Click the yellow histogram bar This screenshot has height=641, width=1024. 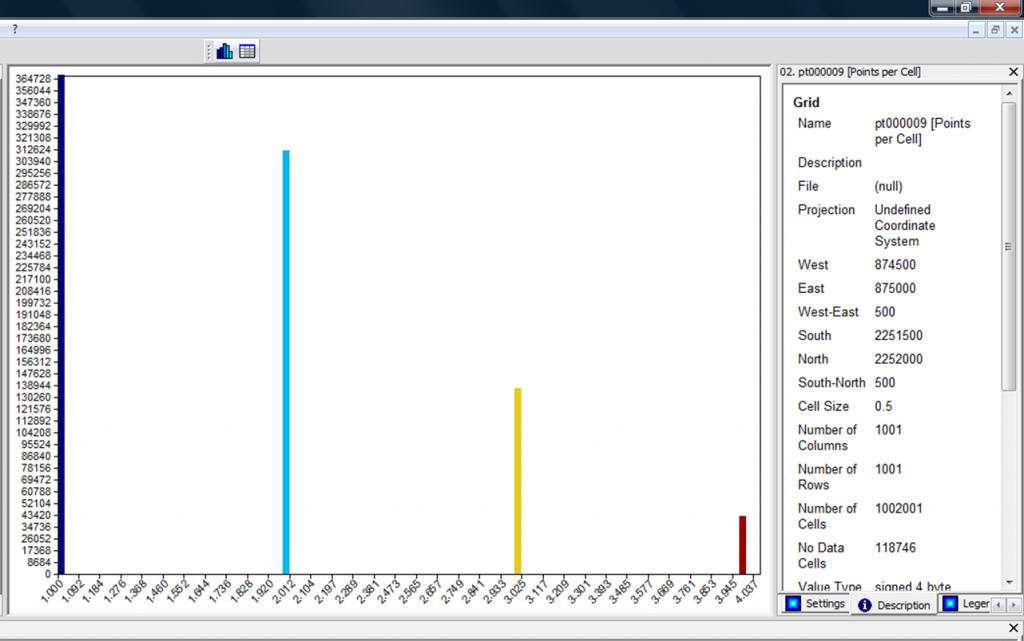[517, 480]
